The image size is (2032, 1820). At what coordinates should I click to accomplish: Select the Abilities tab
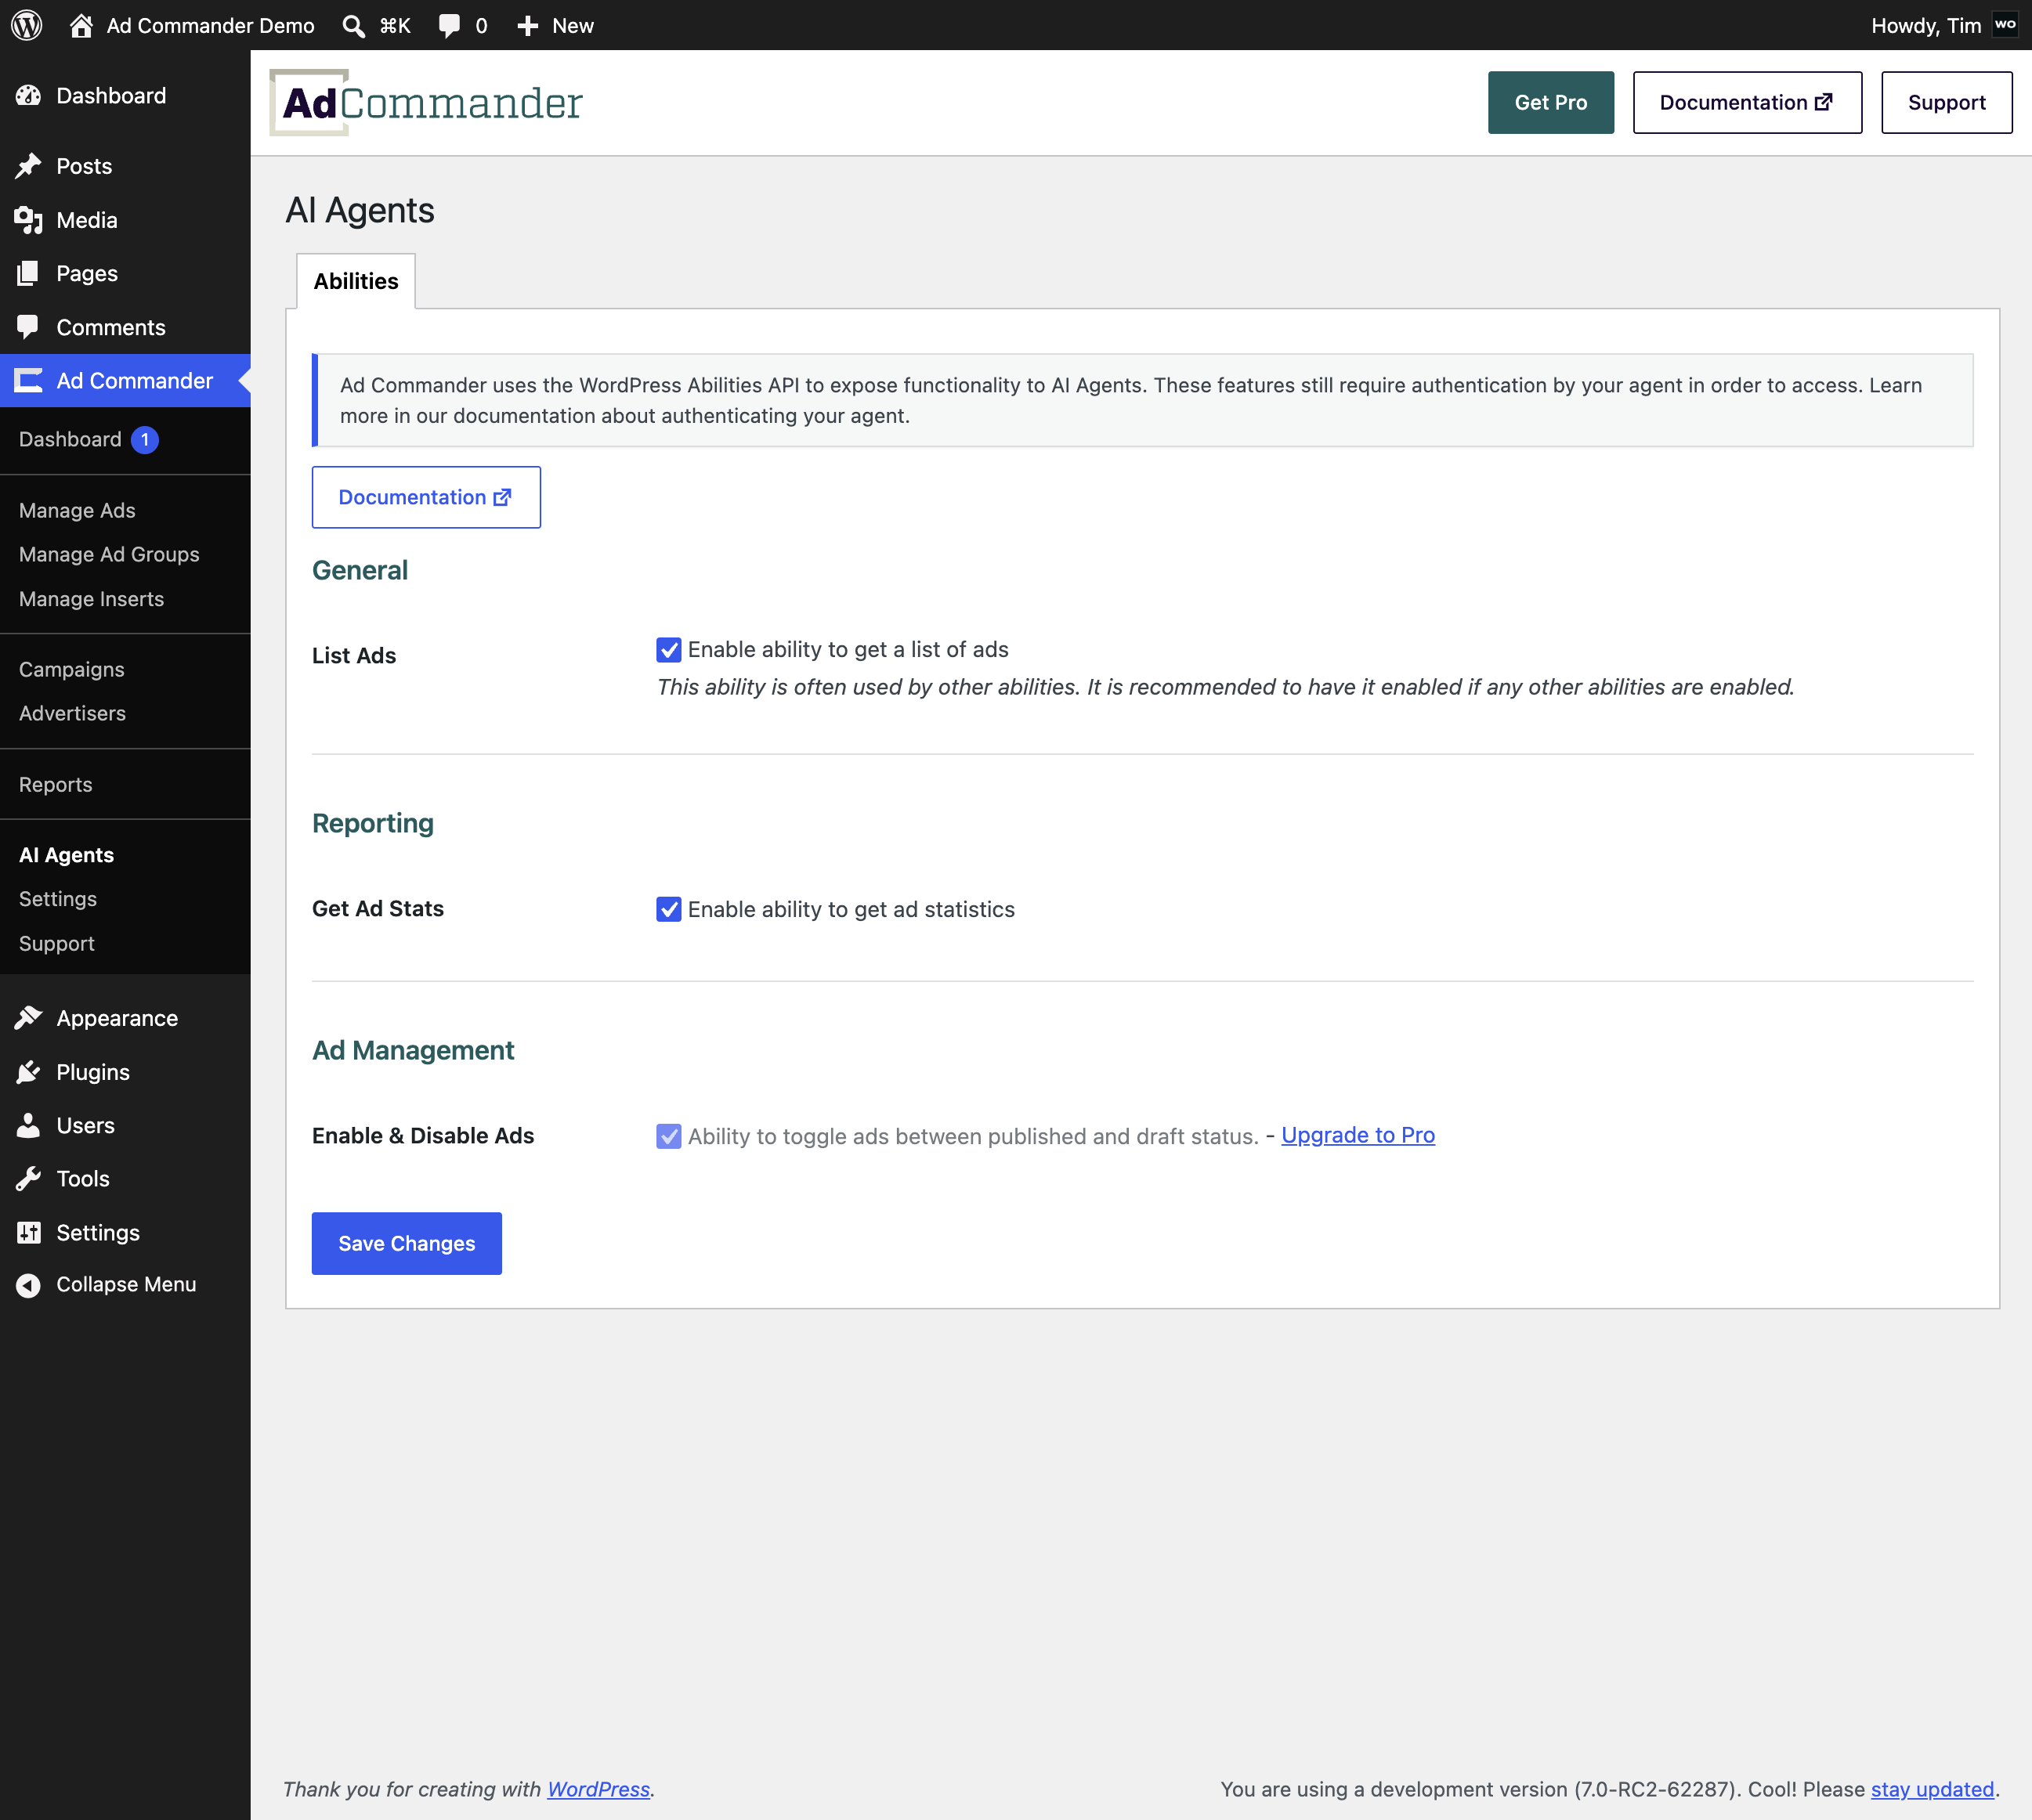(356, 281)
